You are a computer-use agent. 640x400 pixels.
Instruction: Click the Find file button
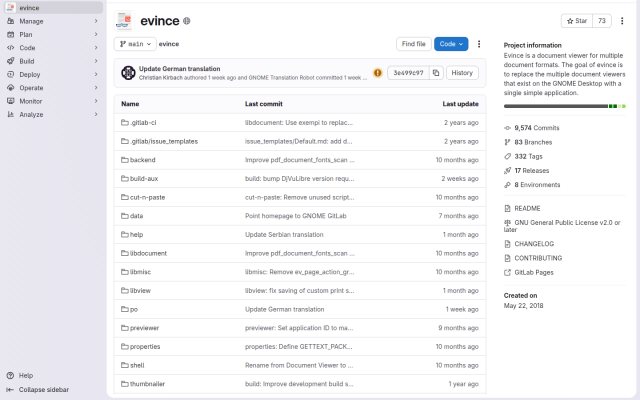coord(413,44)
